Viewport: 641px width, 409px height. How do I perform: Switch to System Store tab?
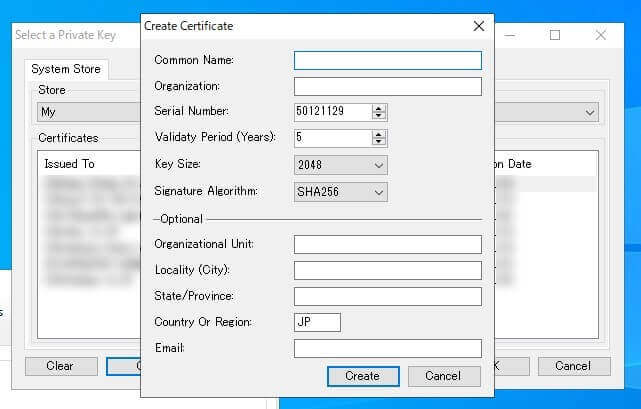click(66, 69)
